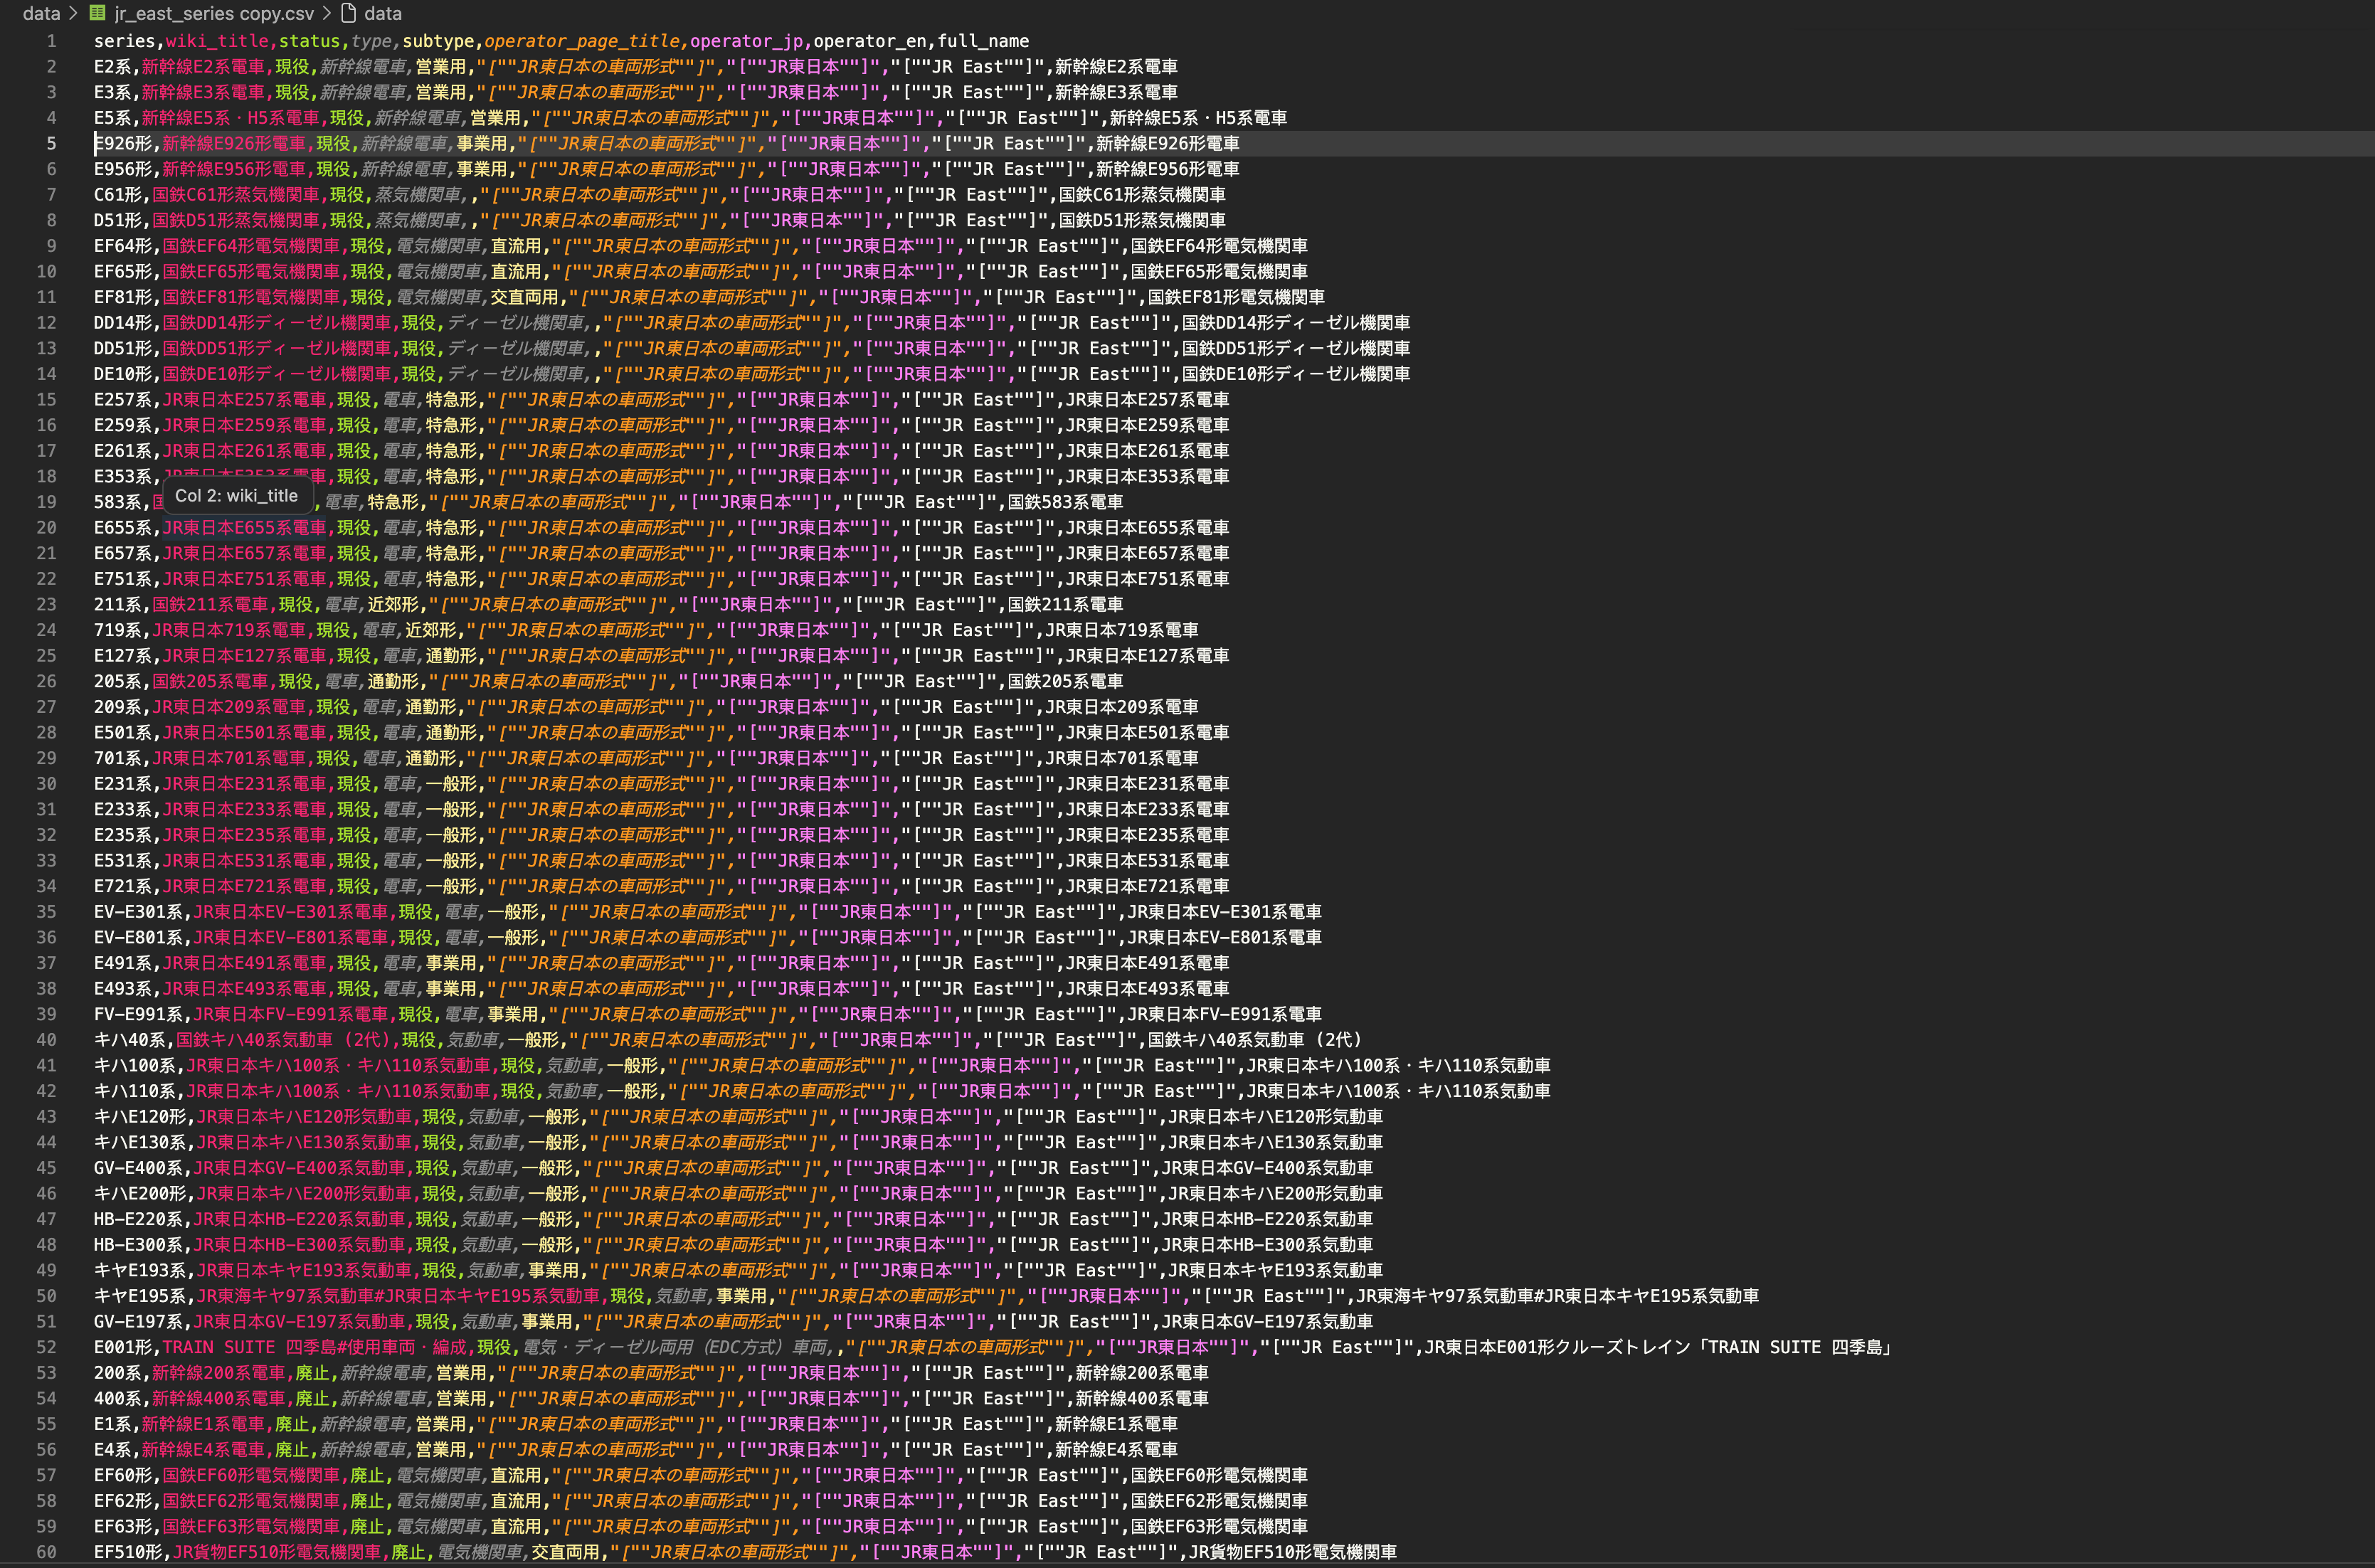This screenshot has width=2375, height=1568.
Task: Click the 'Col 2: wiki_title' hover tooltip
Action: 237,496
